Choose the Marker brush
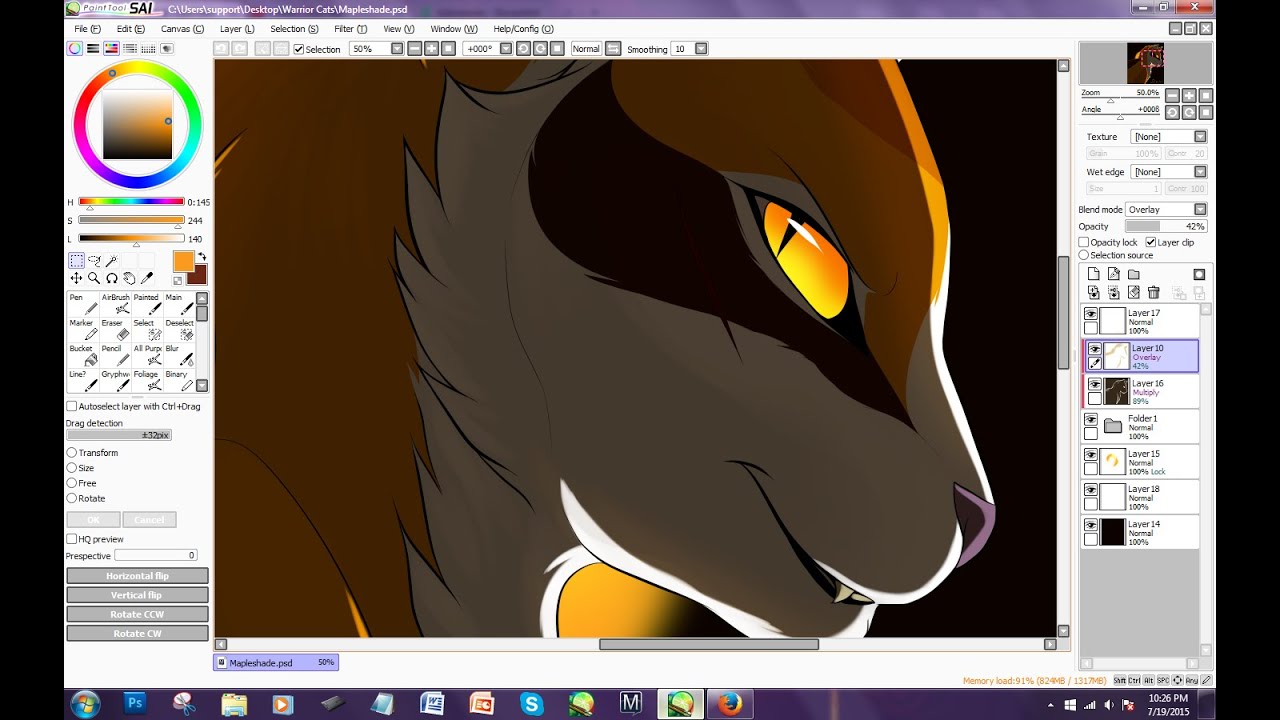 82,330
